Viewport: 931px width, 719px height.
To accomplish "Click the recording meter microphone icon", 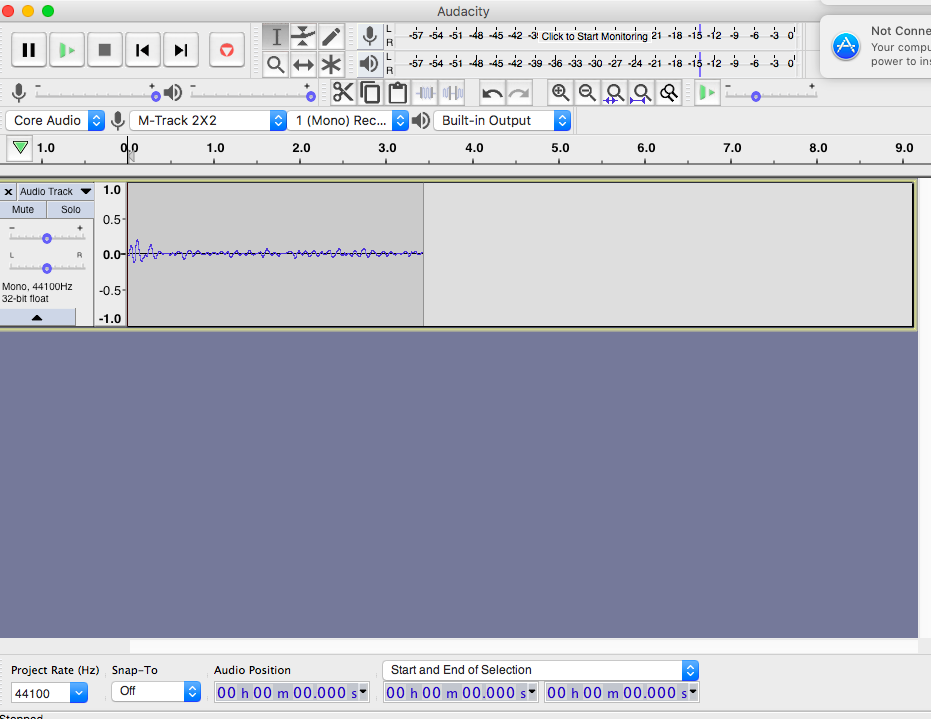I will tap(369, 36).
